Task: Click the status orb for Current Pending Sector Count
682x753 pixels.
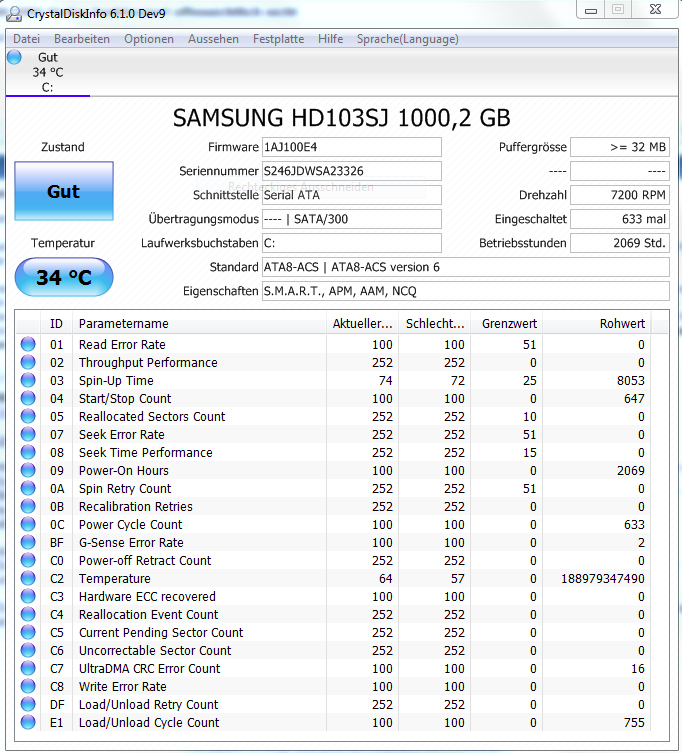Action: (x=28, y=632)
